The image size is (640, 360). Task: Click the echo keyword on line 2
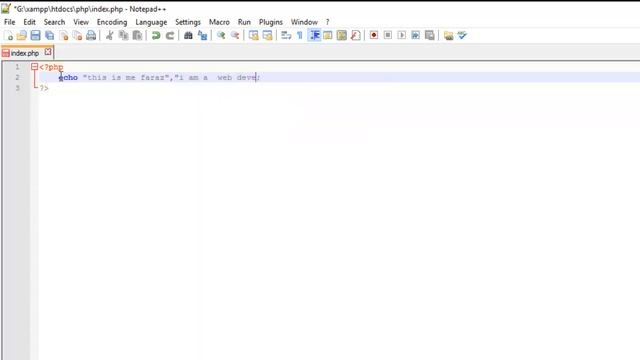68,78
